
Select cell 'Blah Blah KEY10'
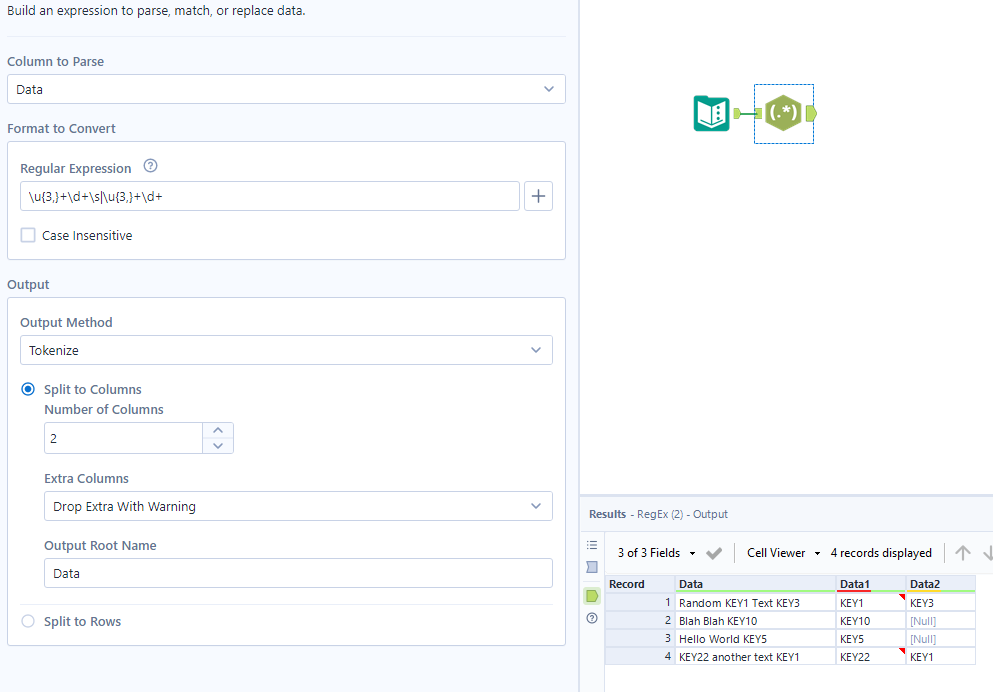(756, 621)
